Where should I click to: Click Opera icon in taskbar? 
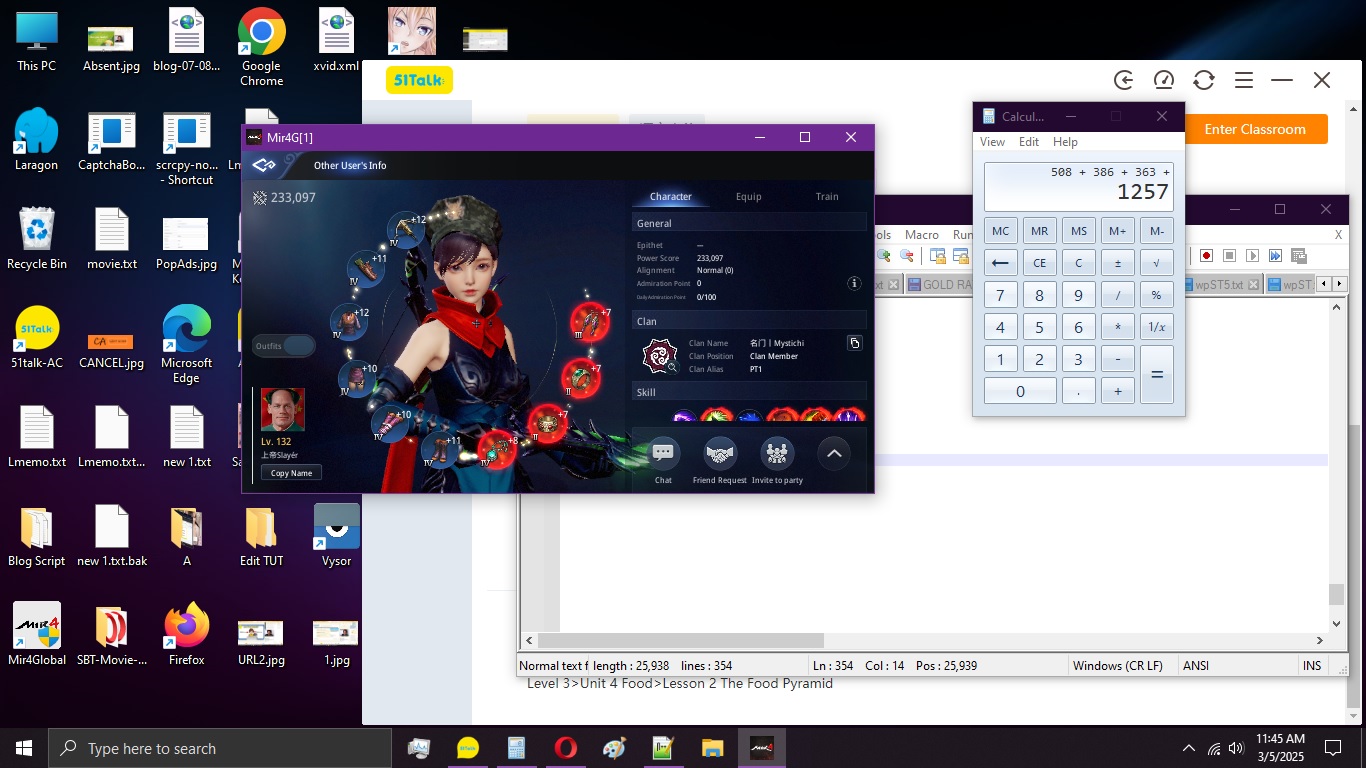[x=565, y=748]
